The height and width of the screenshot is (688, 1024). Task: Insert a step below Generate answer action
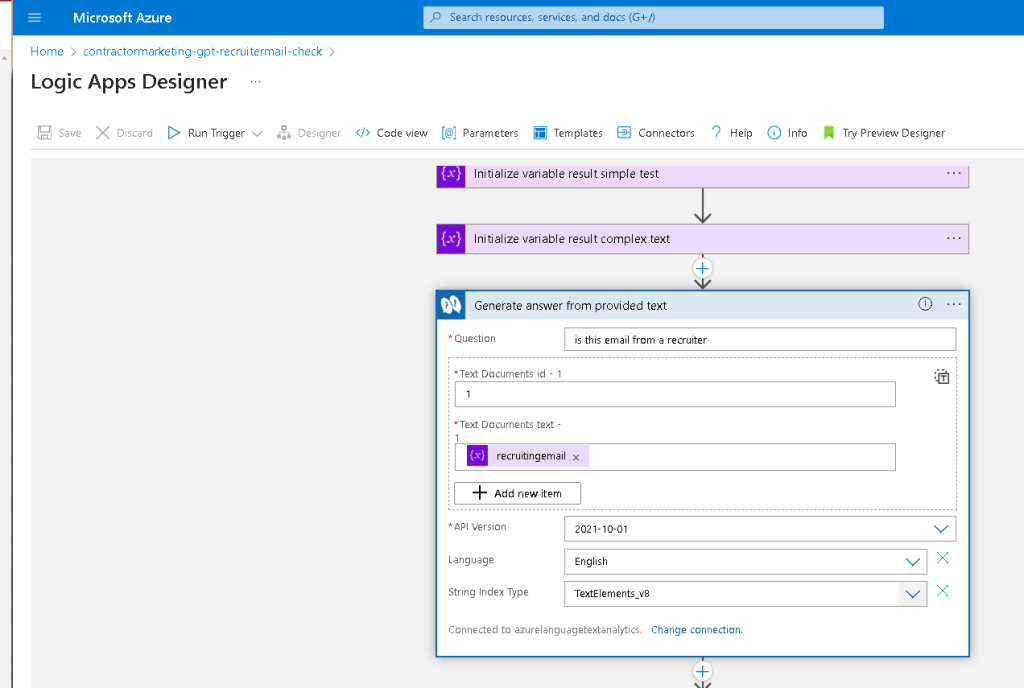coord(702,672)
